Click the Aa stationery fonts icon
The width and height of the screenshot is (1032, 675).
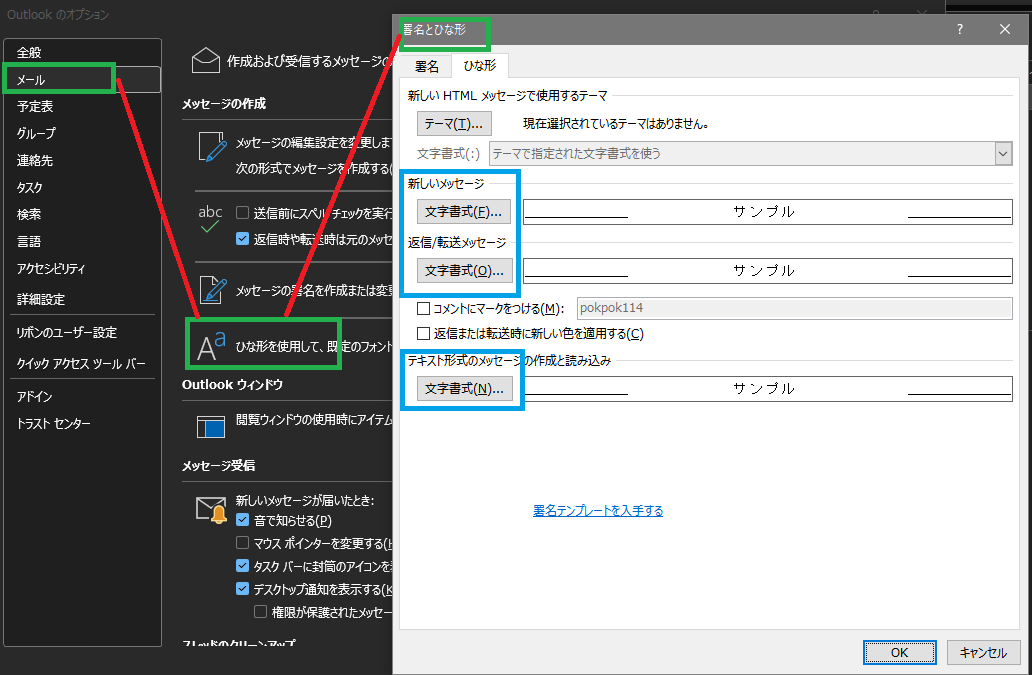click(x=211, y=346)
